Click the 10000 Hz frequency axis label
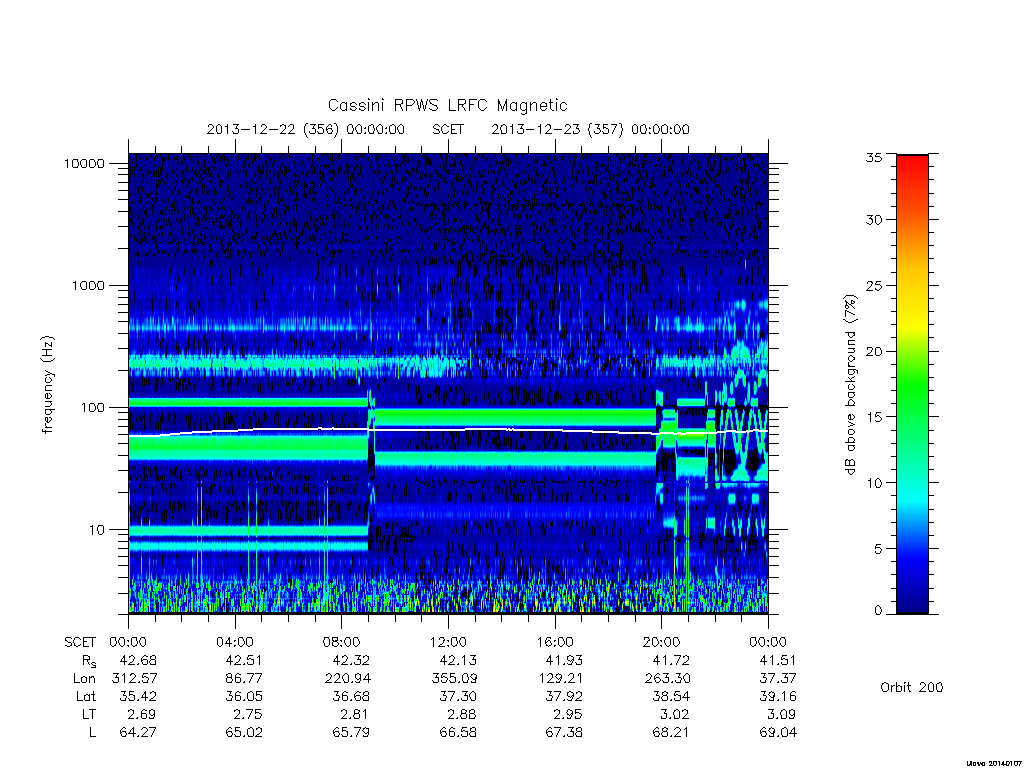Viewport: 1024px width, 768px height. 84,164
